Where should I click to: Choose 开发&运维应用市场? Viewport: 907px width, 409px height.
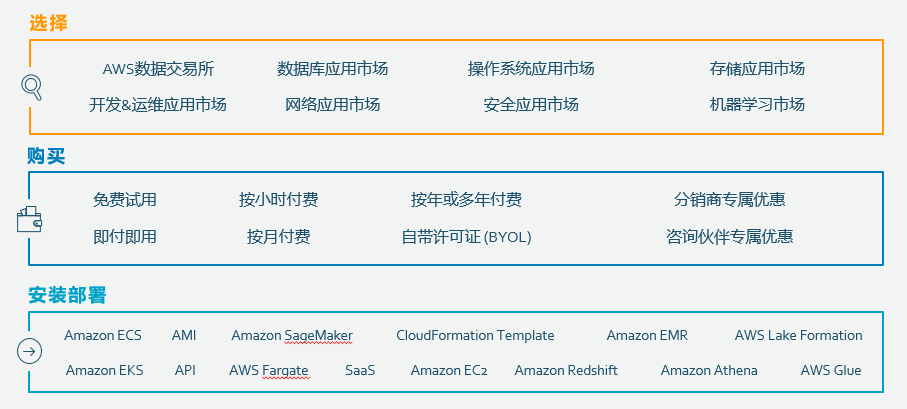pyautogui.click(x=158, y=104)
